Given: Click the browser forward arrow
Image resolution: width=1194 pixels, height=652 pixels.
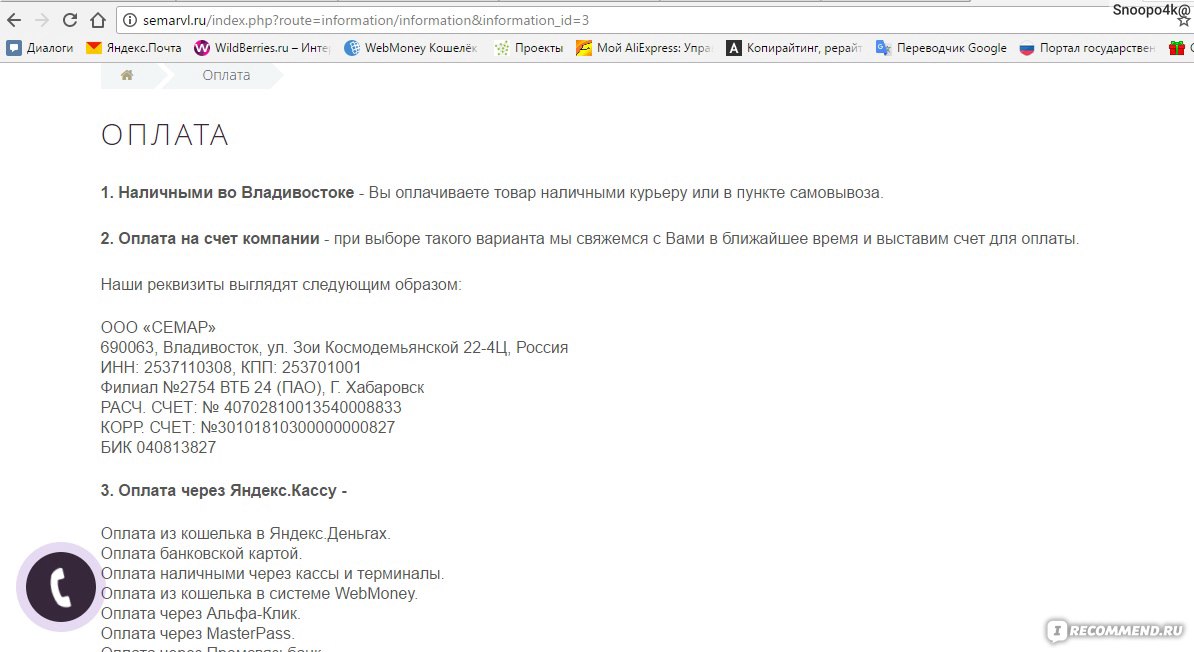Looking at the screenshot, I should tap(42, 20).
